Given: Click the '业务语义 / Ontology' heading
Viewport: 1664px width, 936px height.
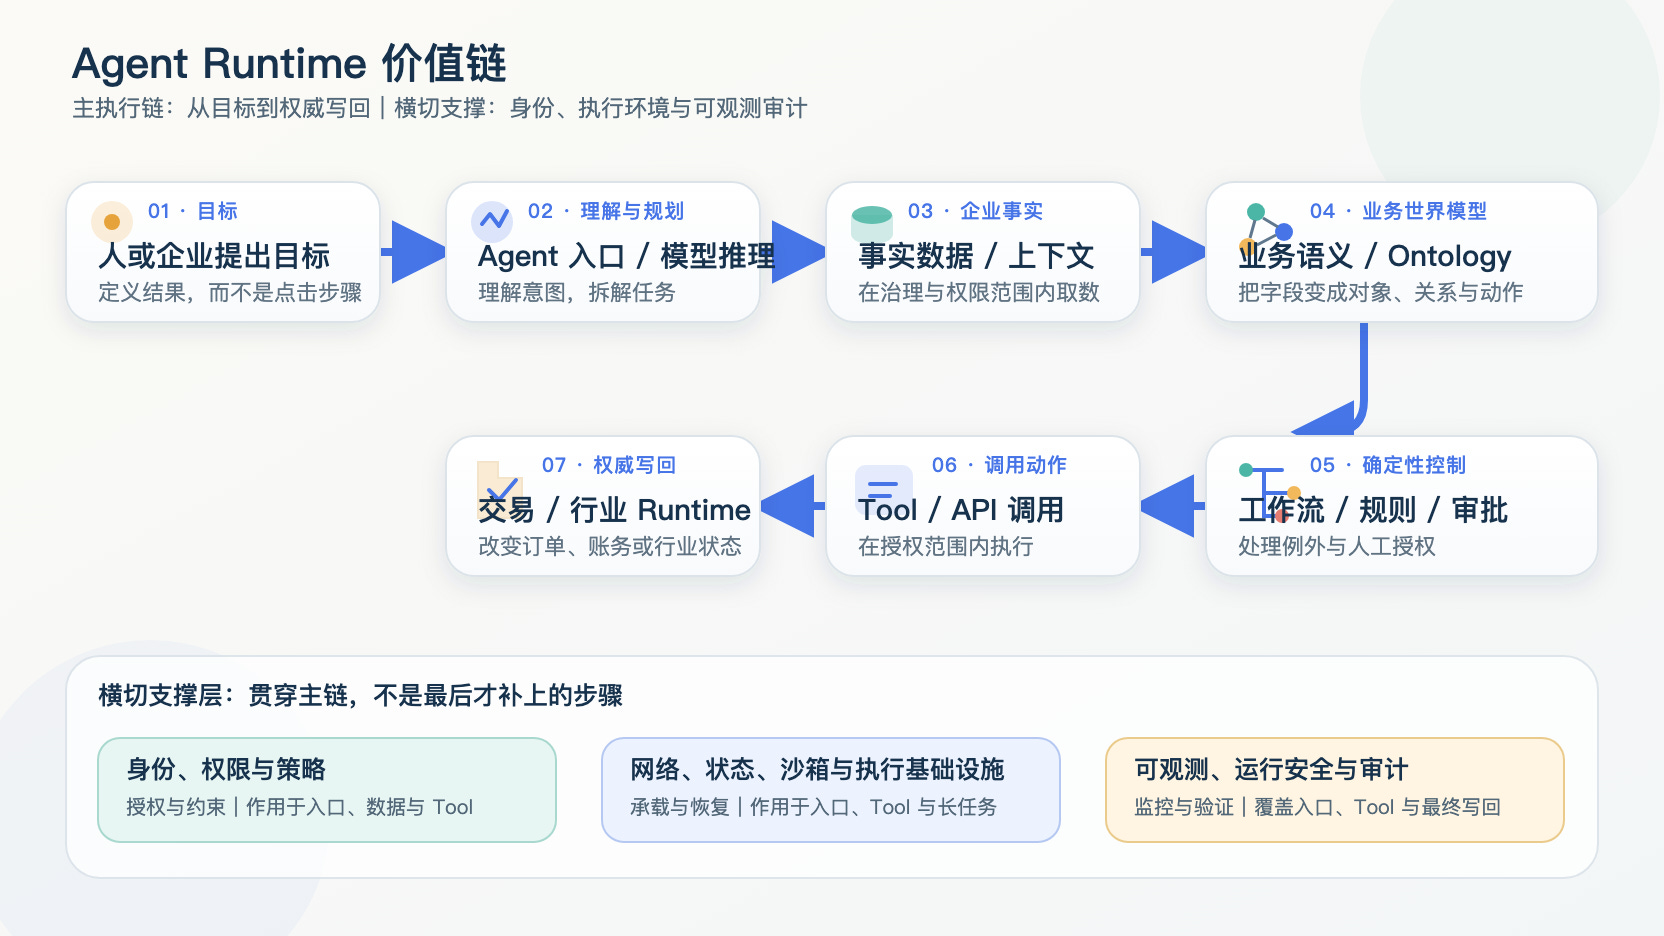Looking at the screenshot, I should tap(1375, 256).
